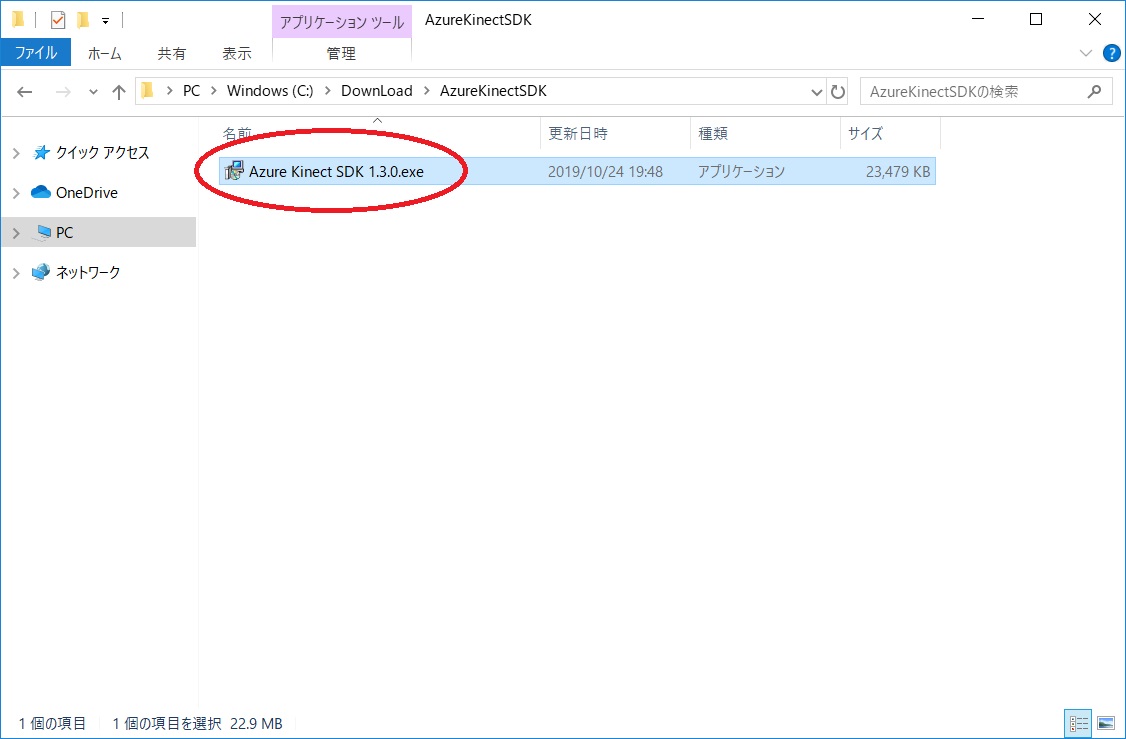
Task: Go forward with the right arrow
Action: pyautogui.click(x=63, y=91)
